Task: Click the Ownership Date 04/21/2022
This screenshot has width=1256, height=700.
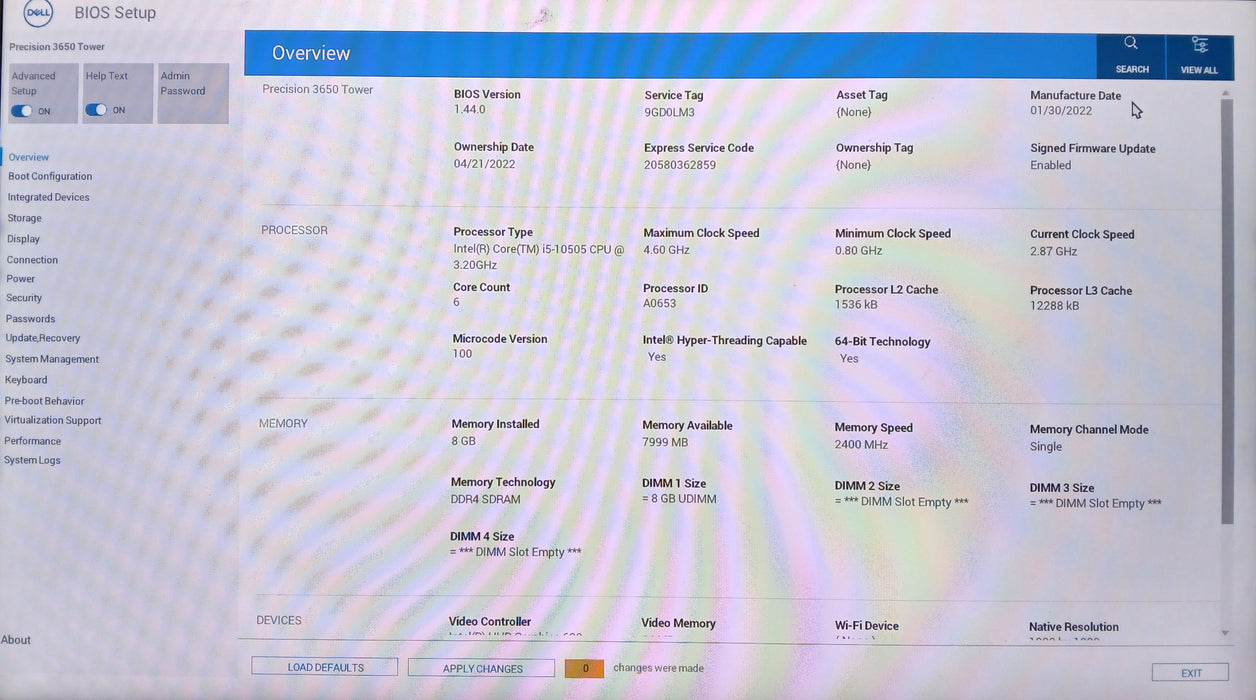Action: [484, 164]
